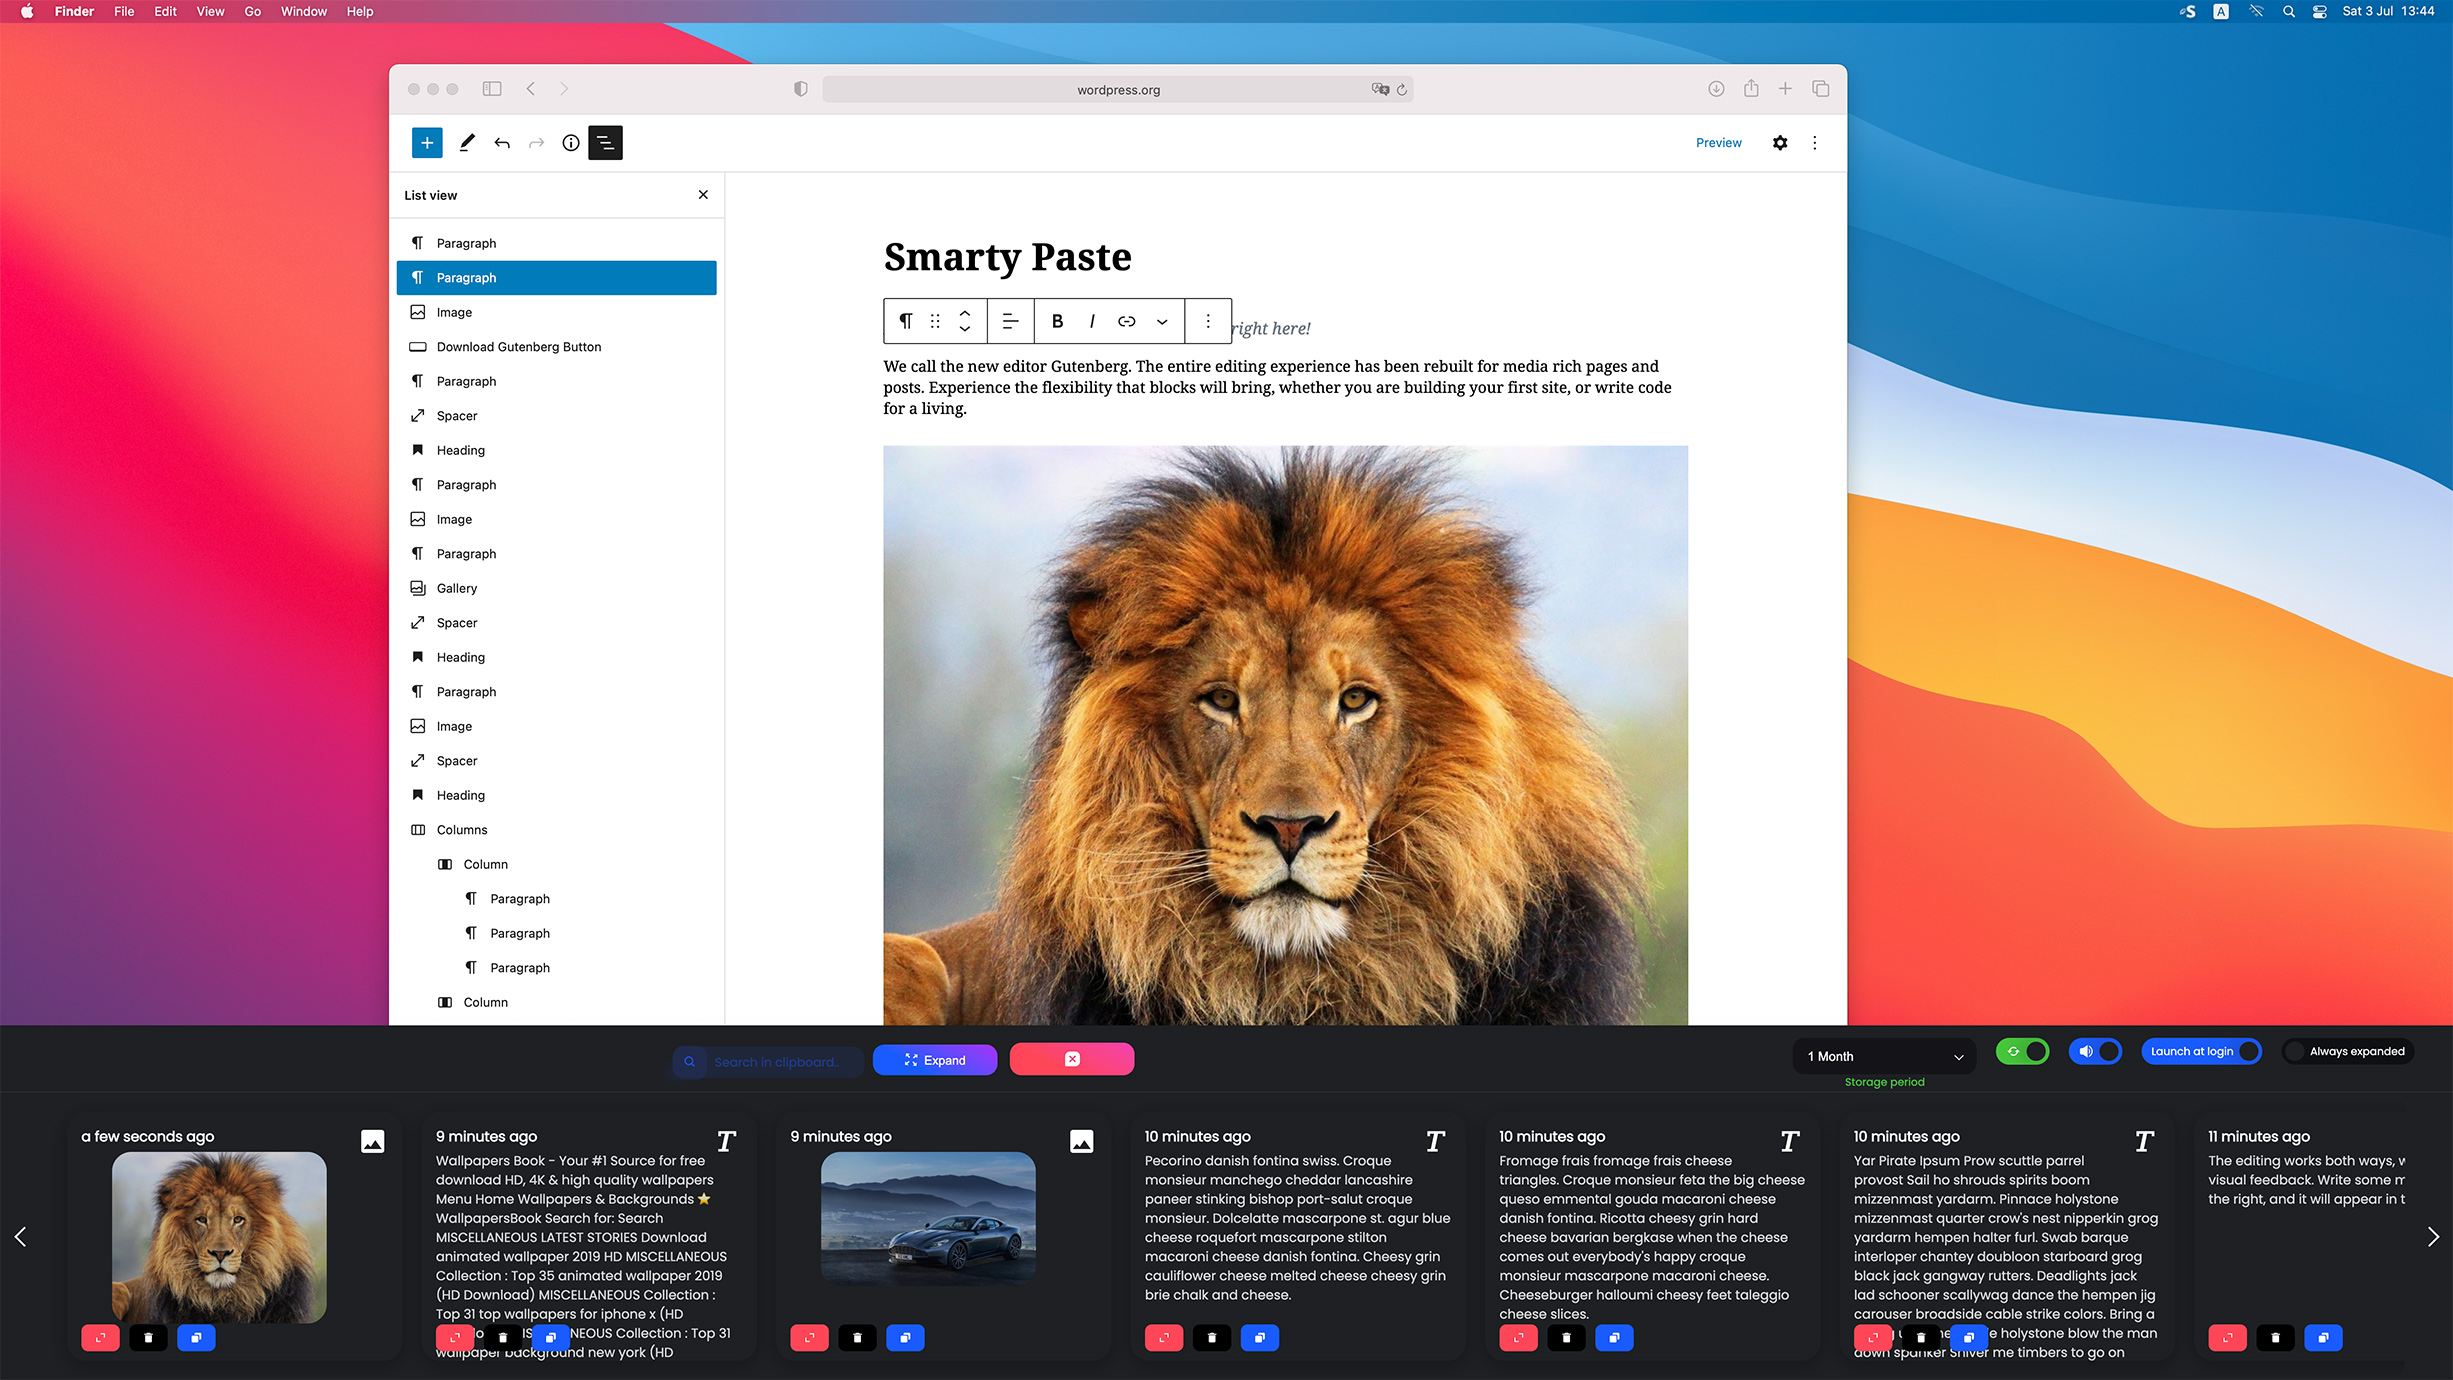Open the document info details icon
Screen dimensions: 2453x1380
point(570,143)
